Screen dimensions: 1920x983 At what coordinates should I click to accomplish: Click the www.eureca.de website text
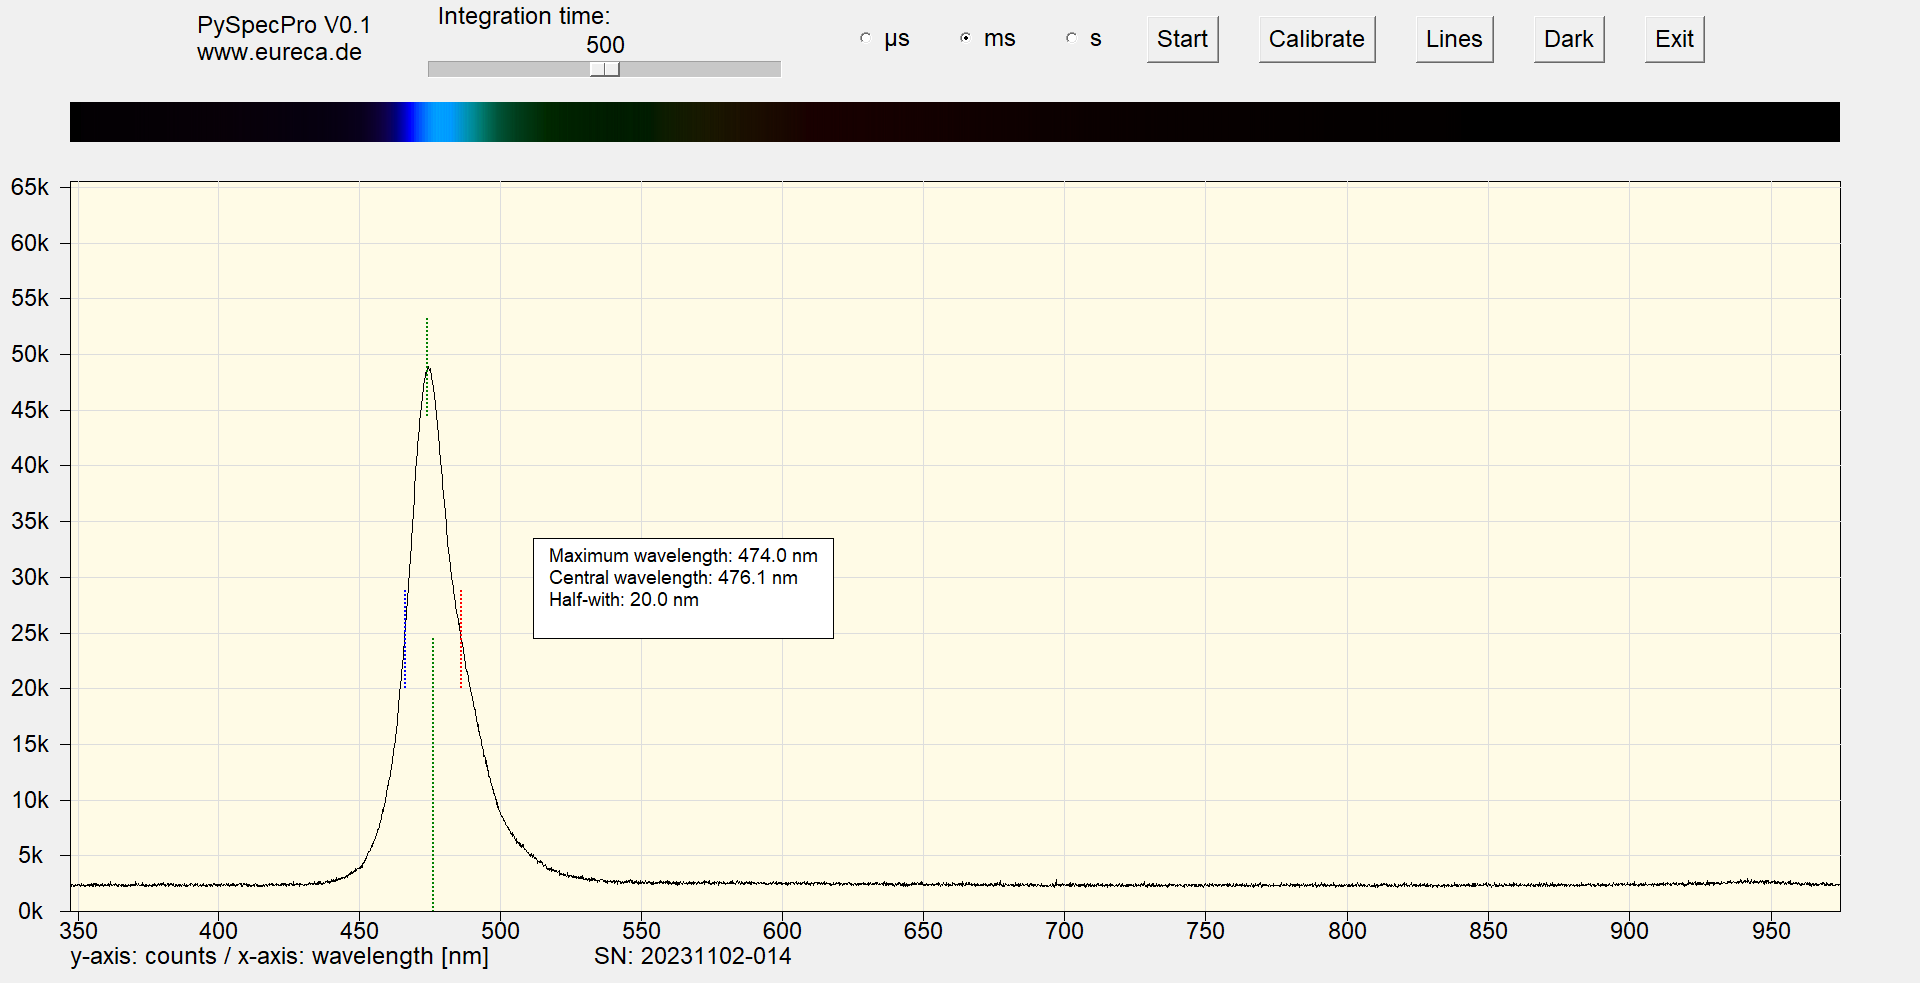(279, 53)
